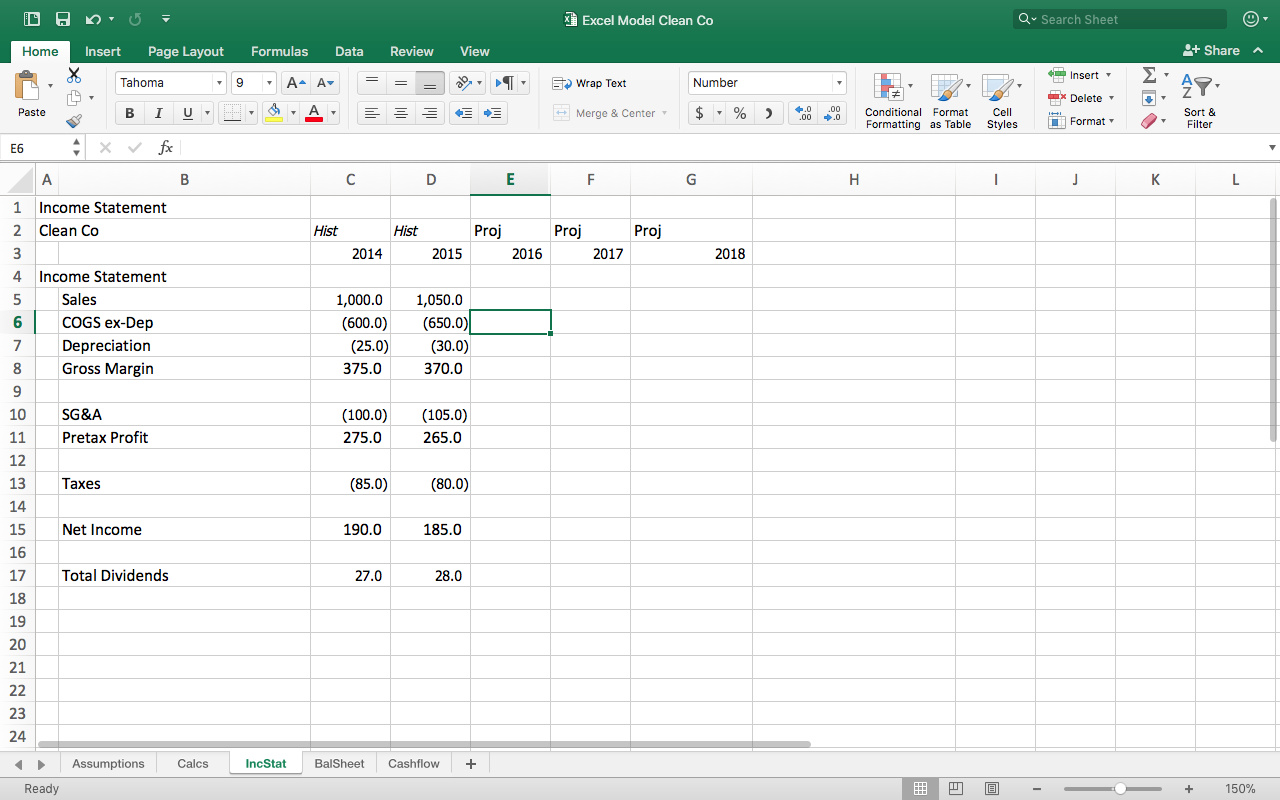Toggle Wrap Text for the cell
Image resolution: width=1280 pixels, height=800 pixels.
click(590, 83)
